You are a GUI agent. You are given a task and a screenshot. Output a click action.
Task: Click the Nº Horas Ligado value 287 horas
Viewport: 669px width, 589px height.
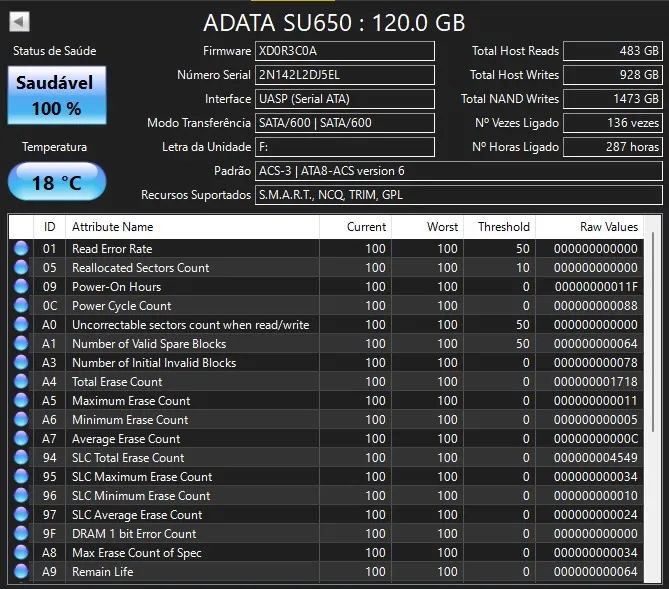click(613, 147)
